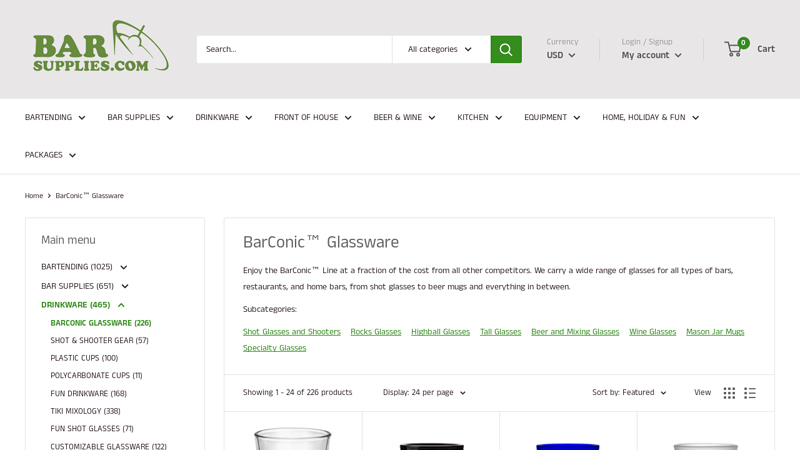
Task: Open the PACKAGES nav menu
Action: 51,155
